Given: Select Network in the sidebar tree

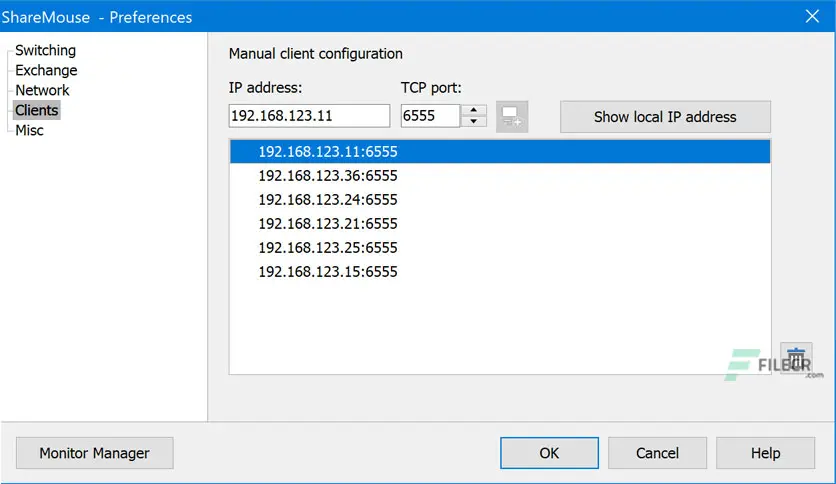Looking at the screenshot, I should (42, 90).
